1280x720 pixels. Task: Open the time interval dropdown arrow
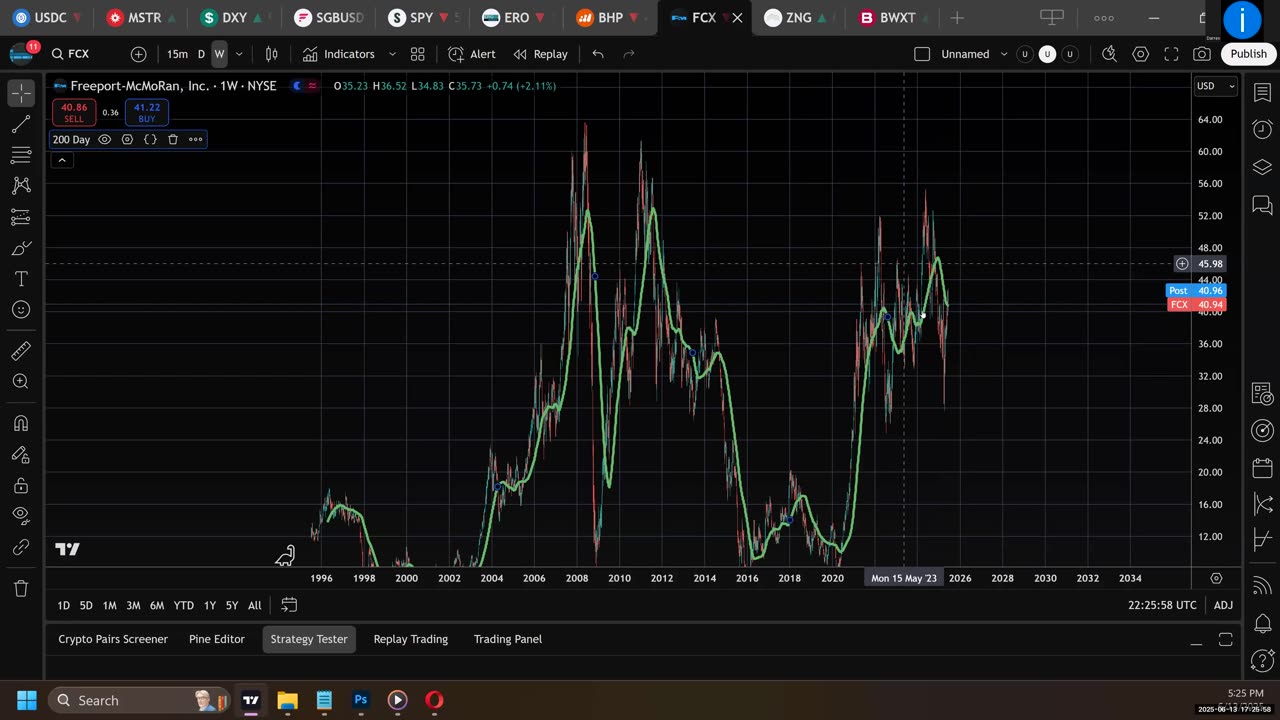pyautogui.click(x=239, y=54)
